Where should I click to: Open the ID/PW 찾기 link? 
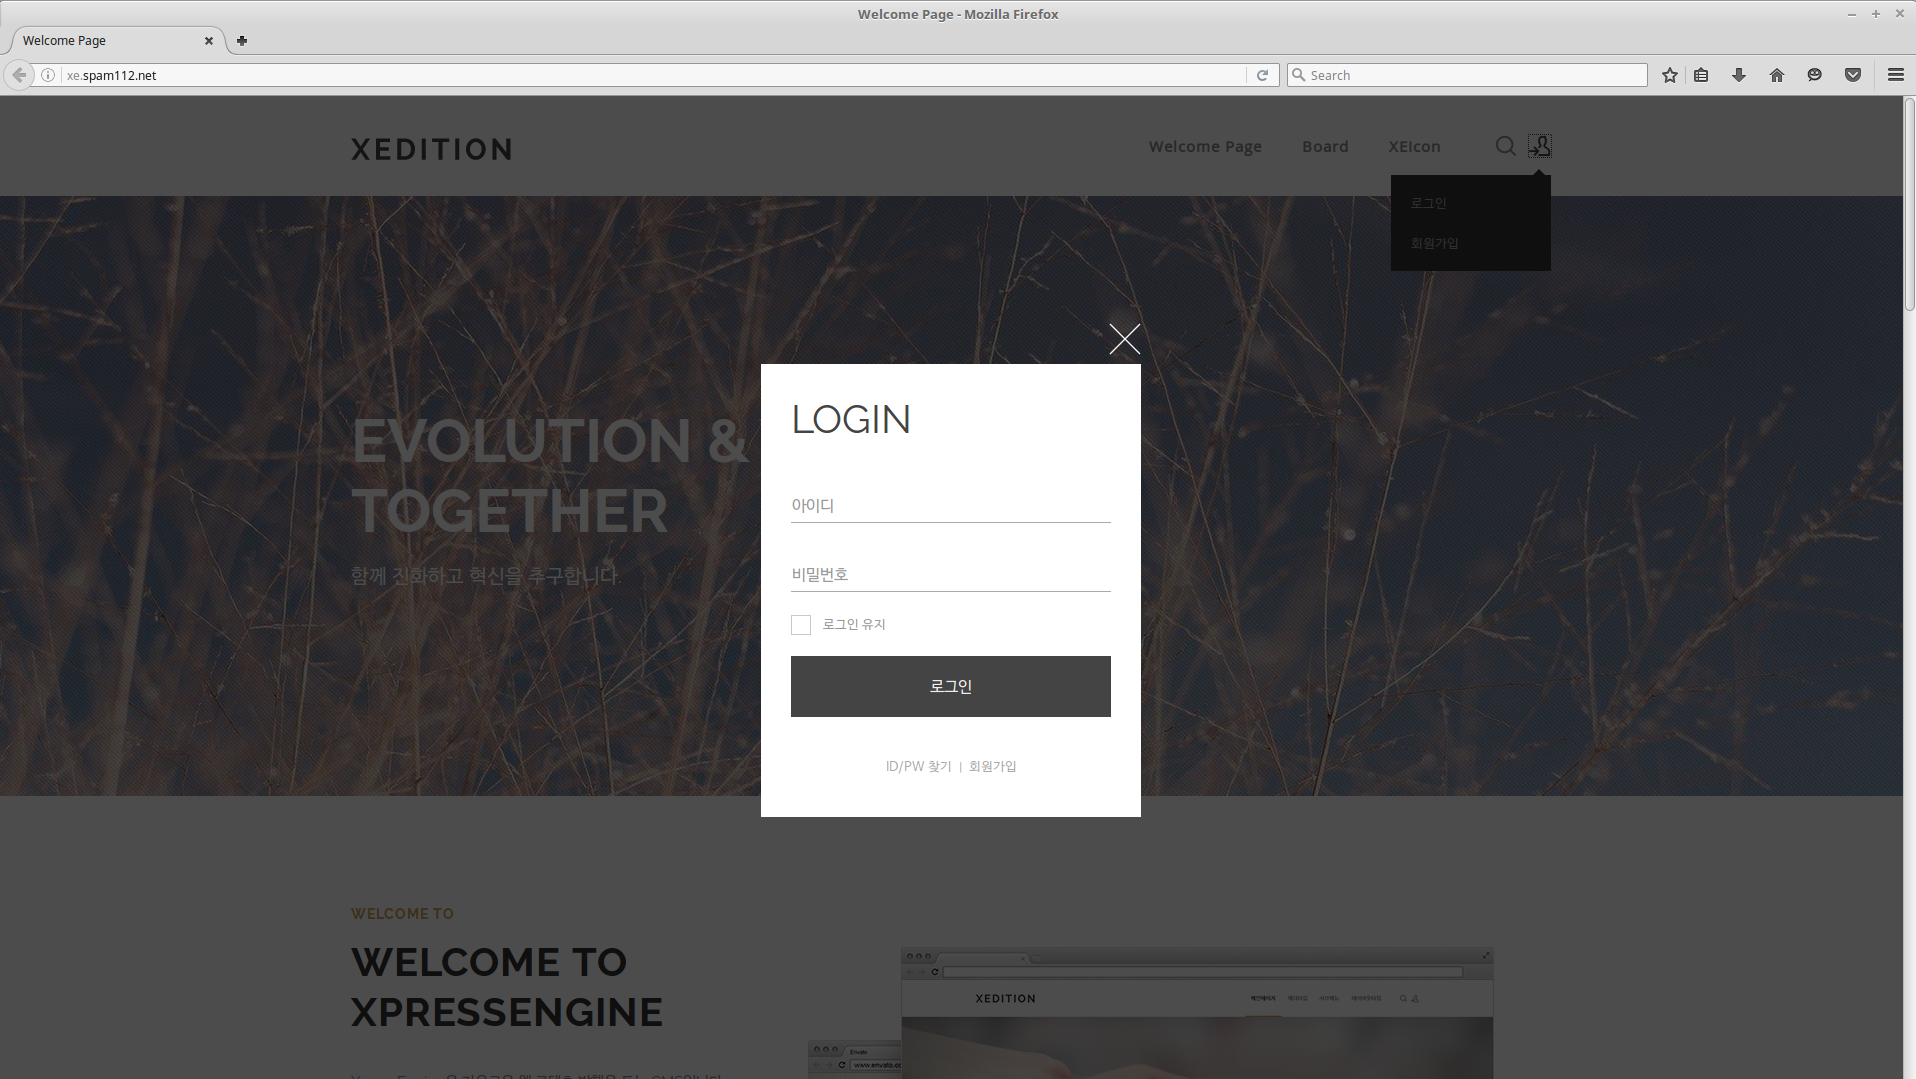918,766
